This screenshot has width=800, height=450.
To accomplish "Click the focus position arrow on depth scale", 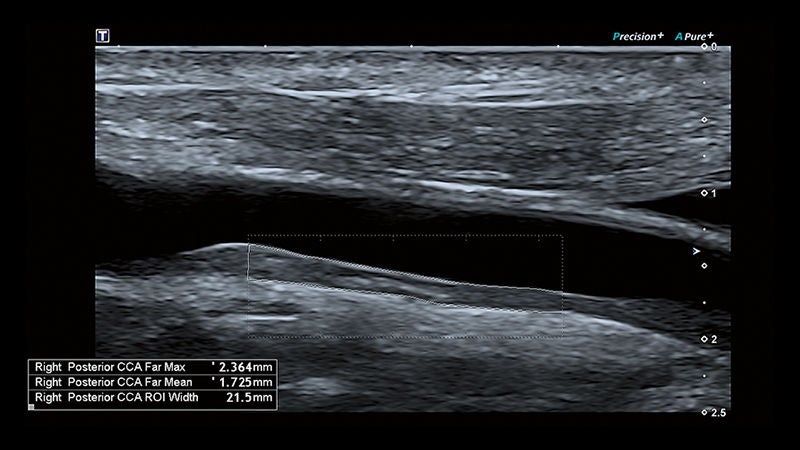I will point(696,252).
